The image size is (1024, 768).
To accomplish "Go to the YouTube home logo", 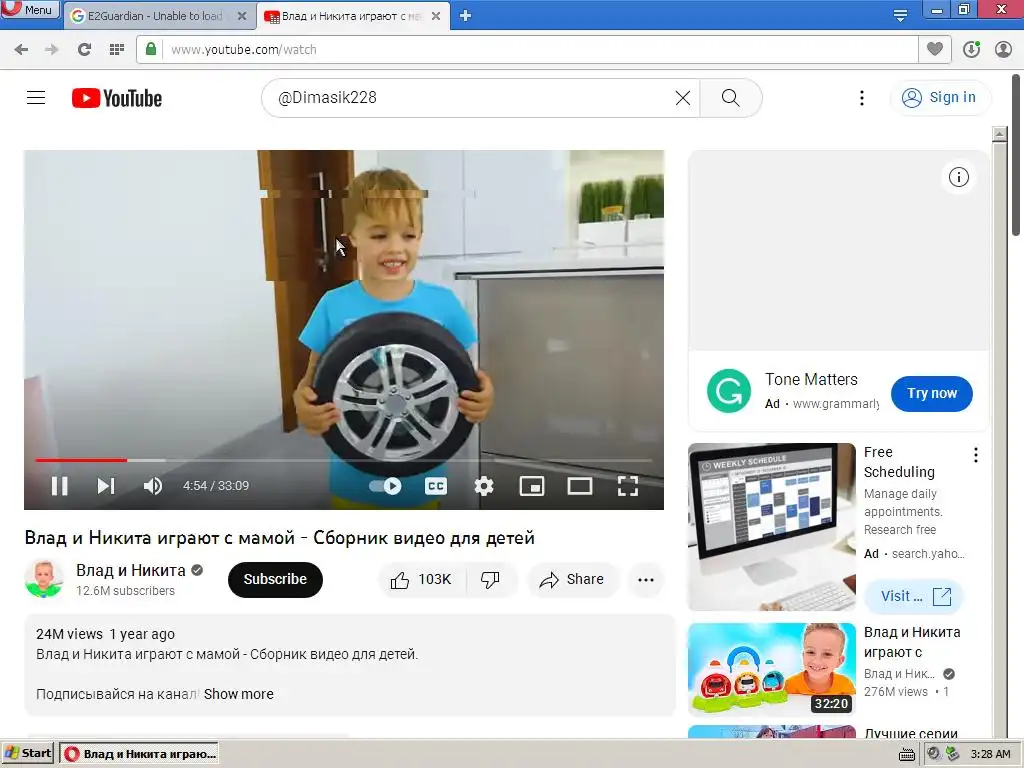I will (x=117, y=99).
